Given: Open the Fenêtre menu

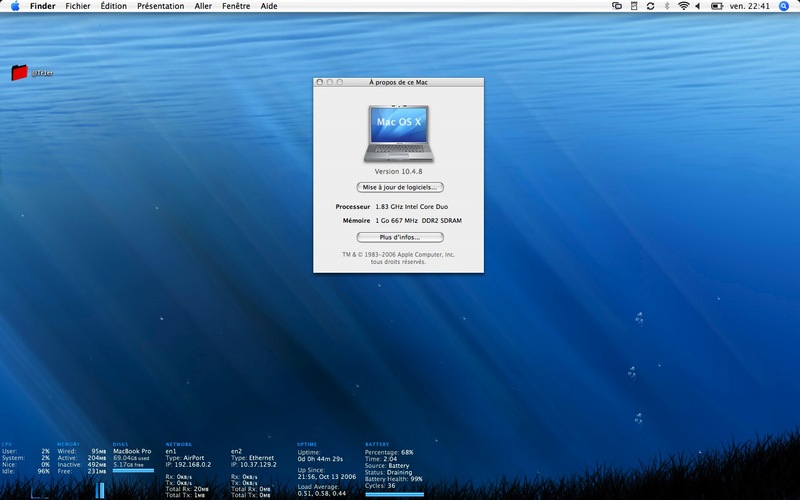Looking at the screenshot, I should (236, 6).
